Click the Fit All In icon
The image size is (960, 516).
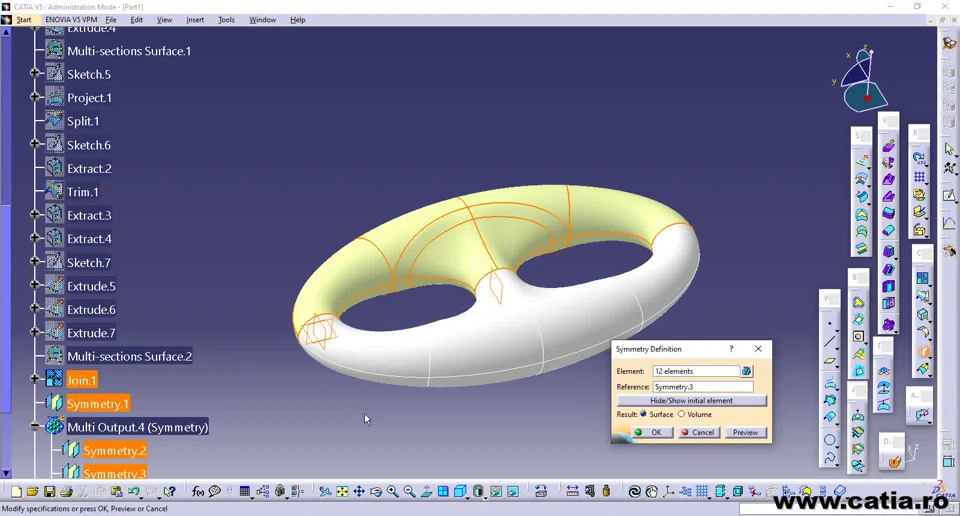point(342,492)
